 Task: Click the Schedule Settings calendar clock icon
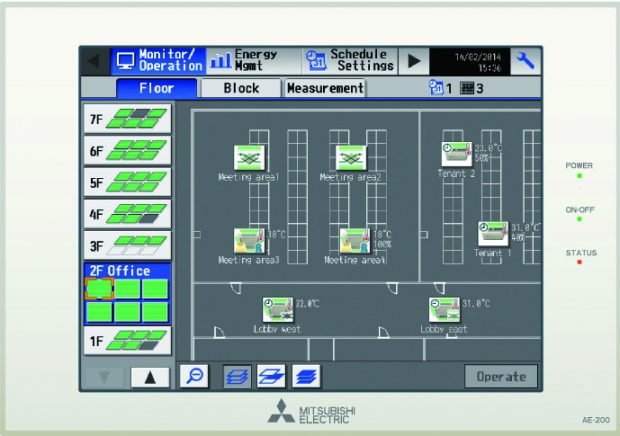pos(316,61)
